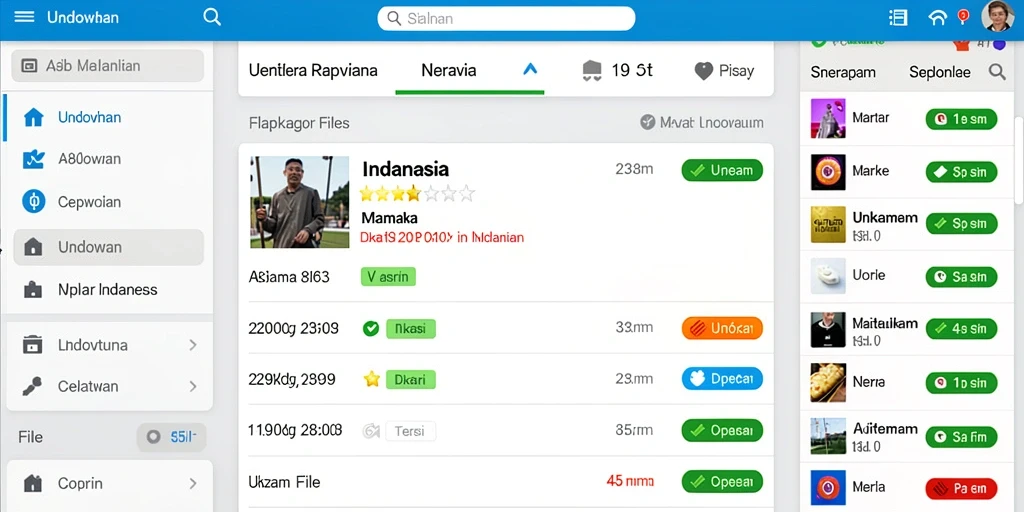Image resolution: width=1024 pixels, height=512 pixels.
Task: Click the green button next to Martar
Action: coord(961,119)
